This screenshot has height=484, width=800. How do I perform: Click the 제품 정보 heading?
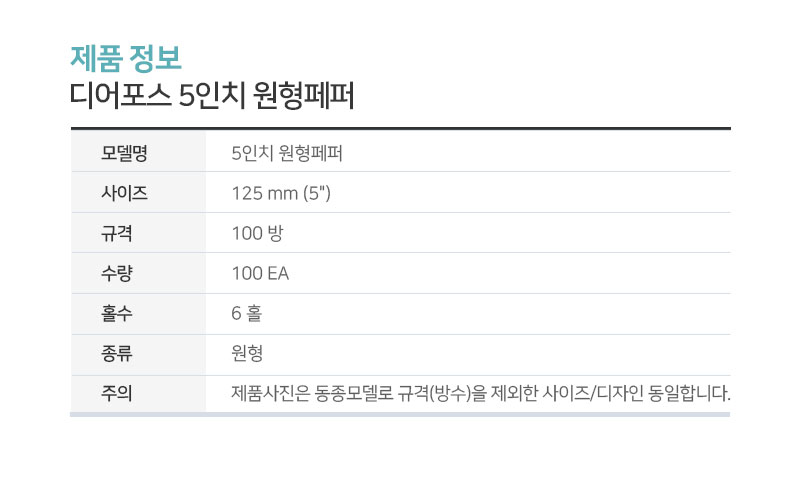pos(126,58)
